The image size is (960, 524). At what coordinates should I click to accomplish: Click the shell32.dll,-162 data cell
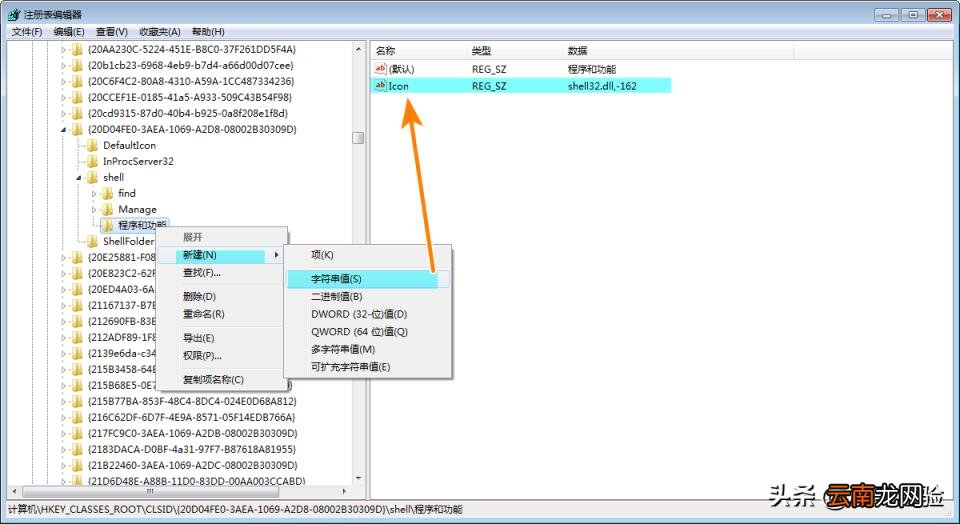pos(602,86)
